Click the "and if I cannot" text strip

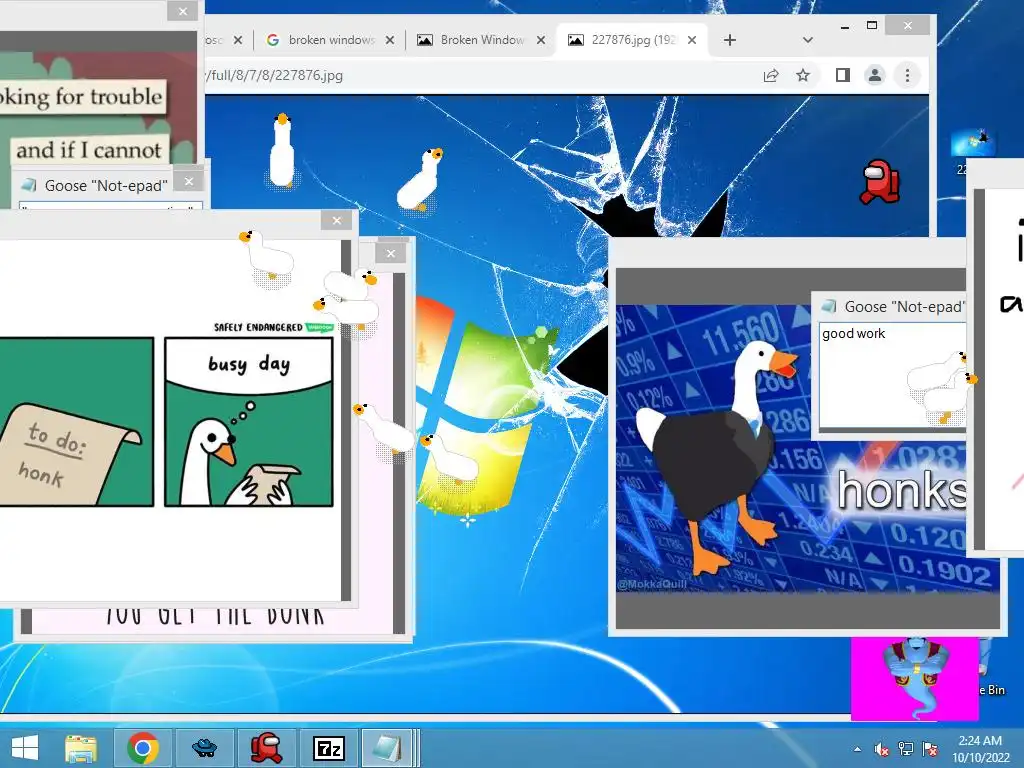[89, 150]
